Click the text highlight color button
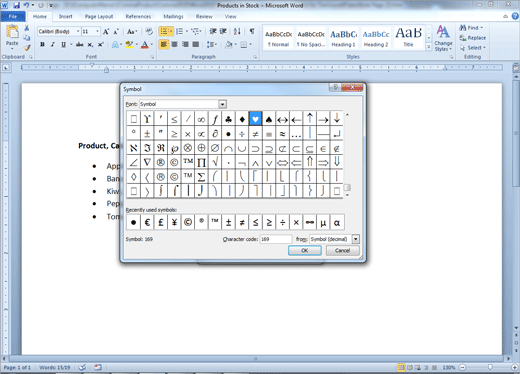This screenshot has height=374, width=520. click(129, 44)
